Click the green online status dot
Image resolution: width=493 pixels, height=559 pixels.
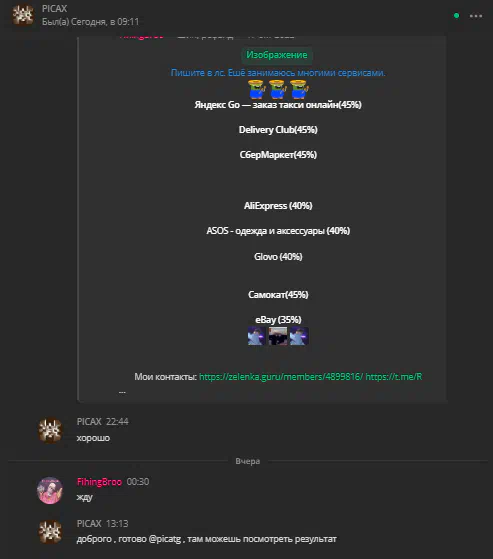456,16
